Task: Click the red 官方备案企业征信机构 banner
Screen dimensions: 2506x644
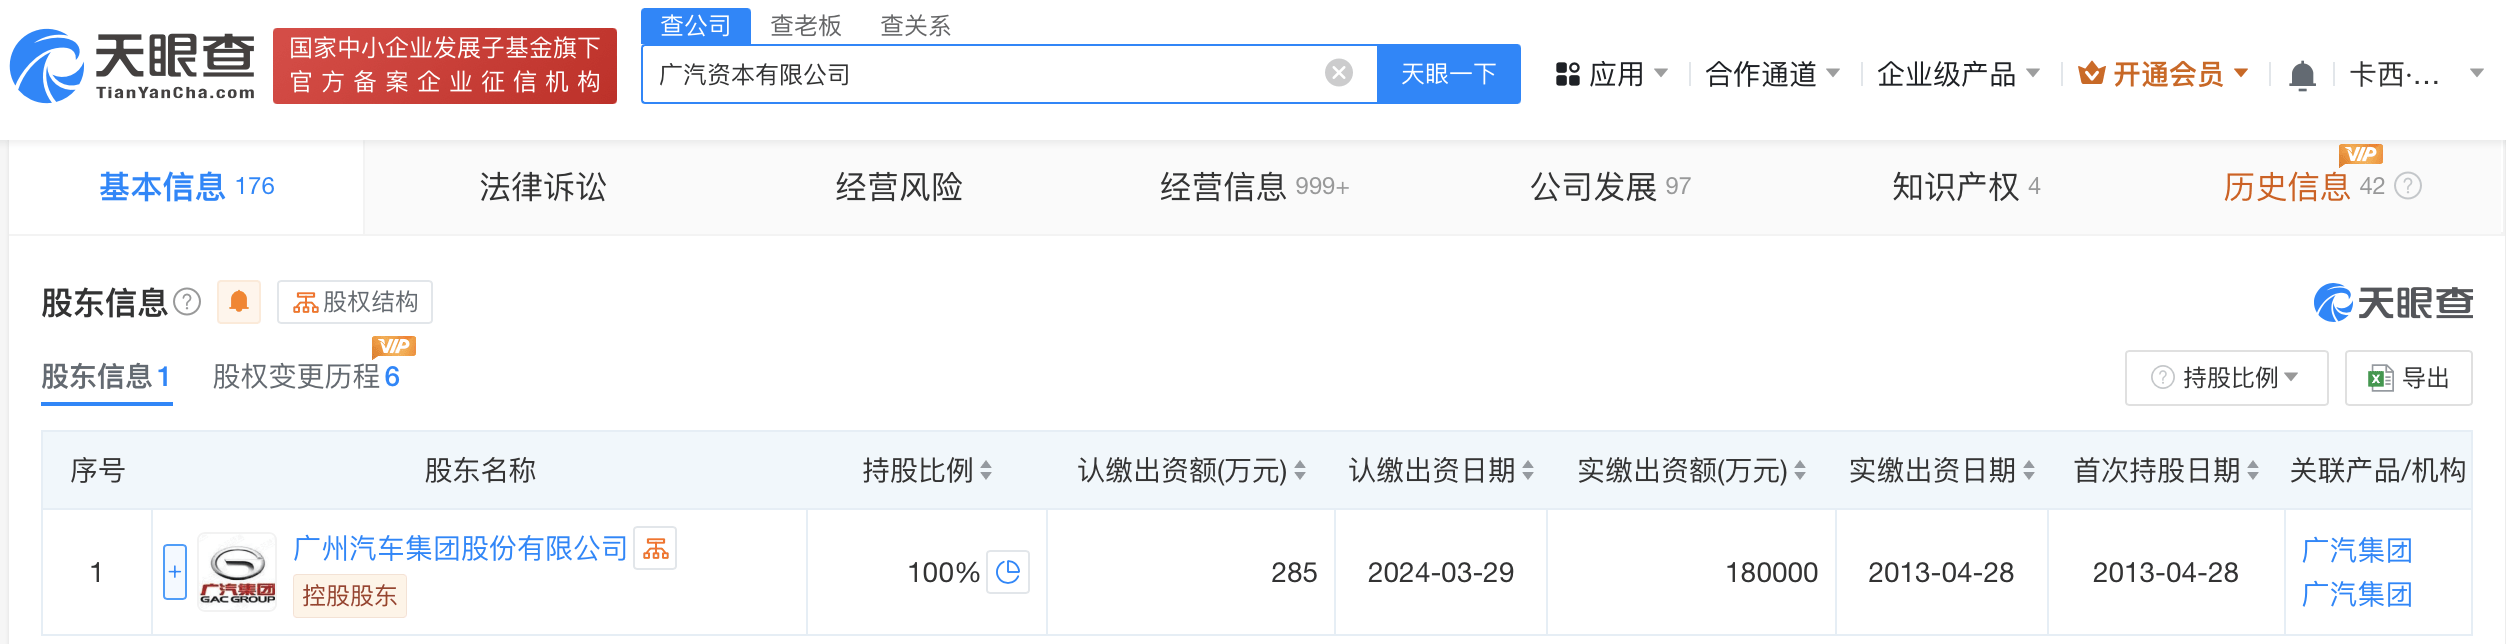Action: click(445, 66)
